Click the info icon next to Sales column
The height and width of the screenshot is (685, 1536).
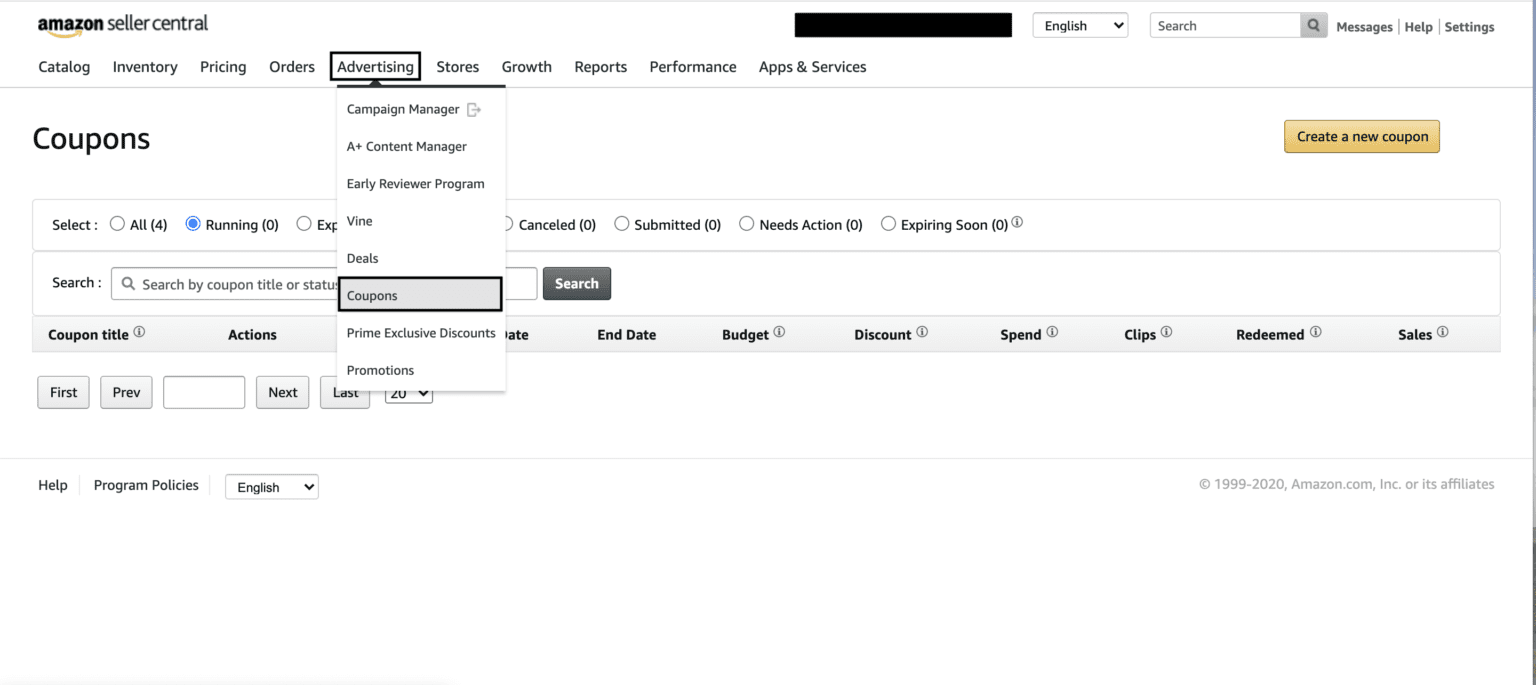[1442, 330]
